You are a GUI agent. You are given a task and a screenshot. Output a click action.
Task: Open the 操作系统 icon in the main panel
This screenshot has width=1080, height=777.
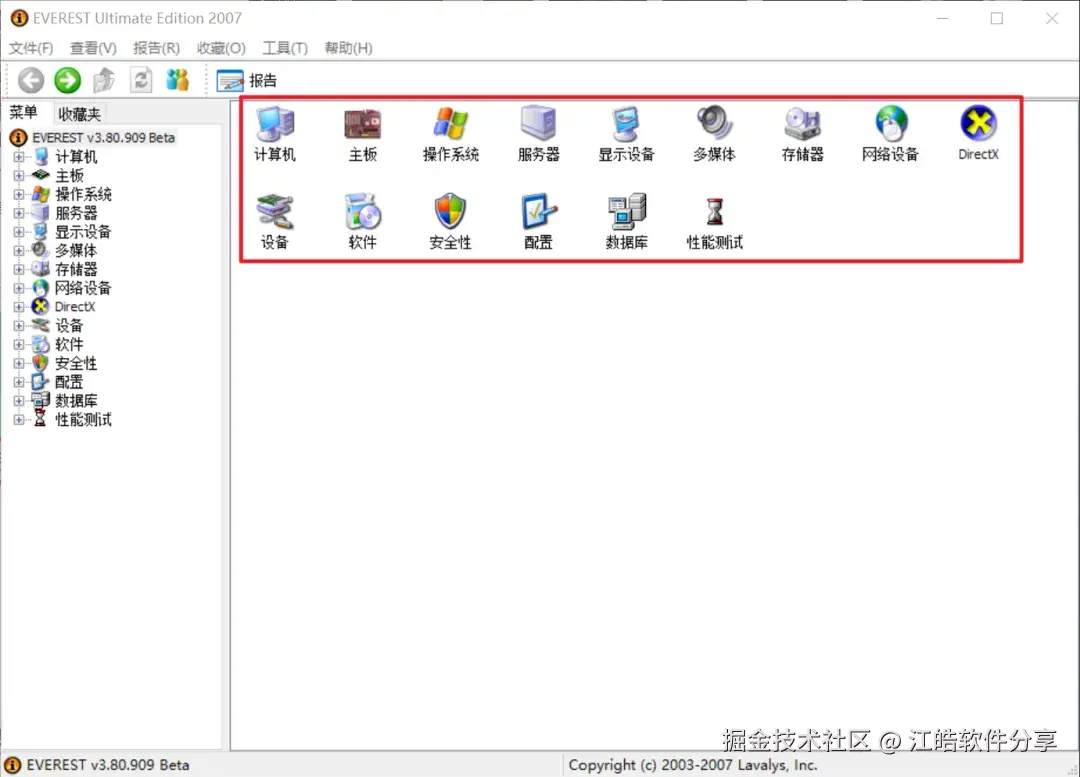pos(450,134)
